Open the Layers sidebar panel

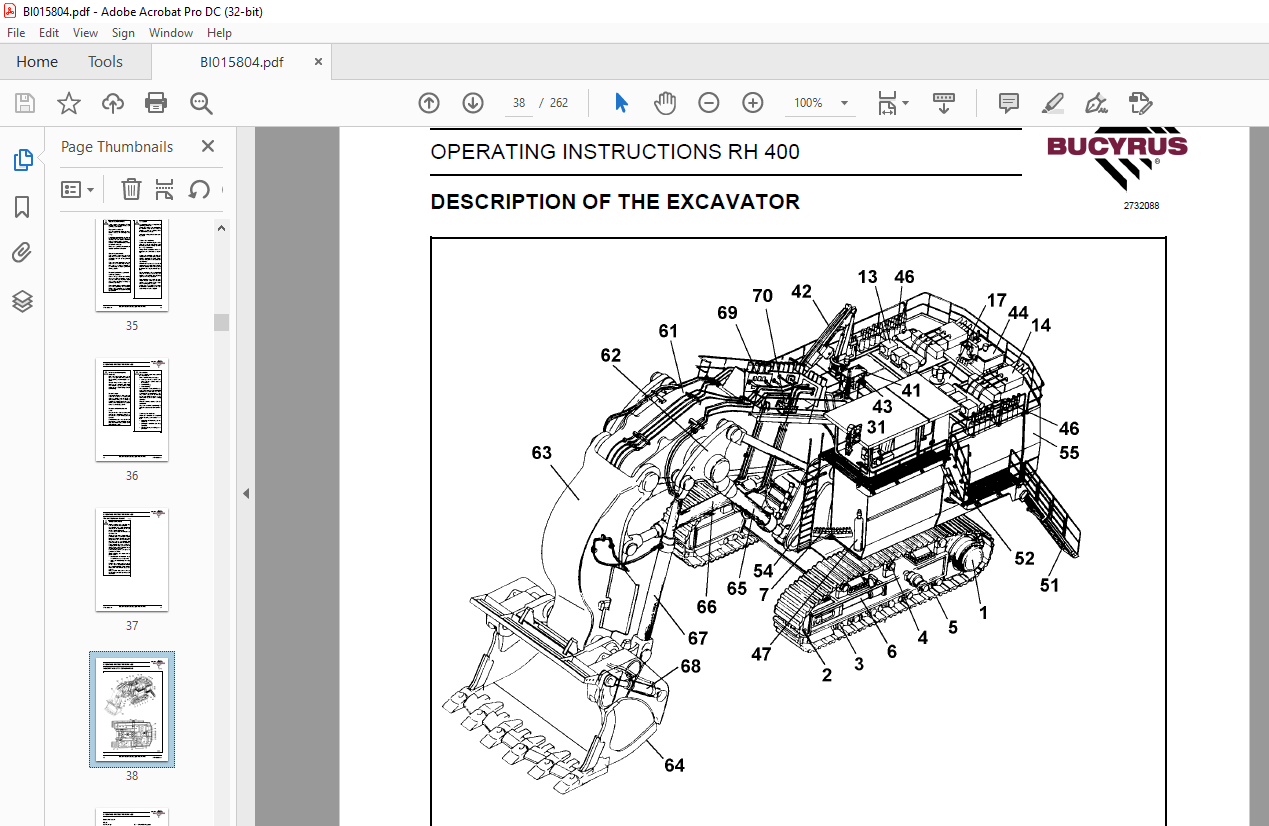(22, 301)
